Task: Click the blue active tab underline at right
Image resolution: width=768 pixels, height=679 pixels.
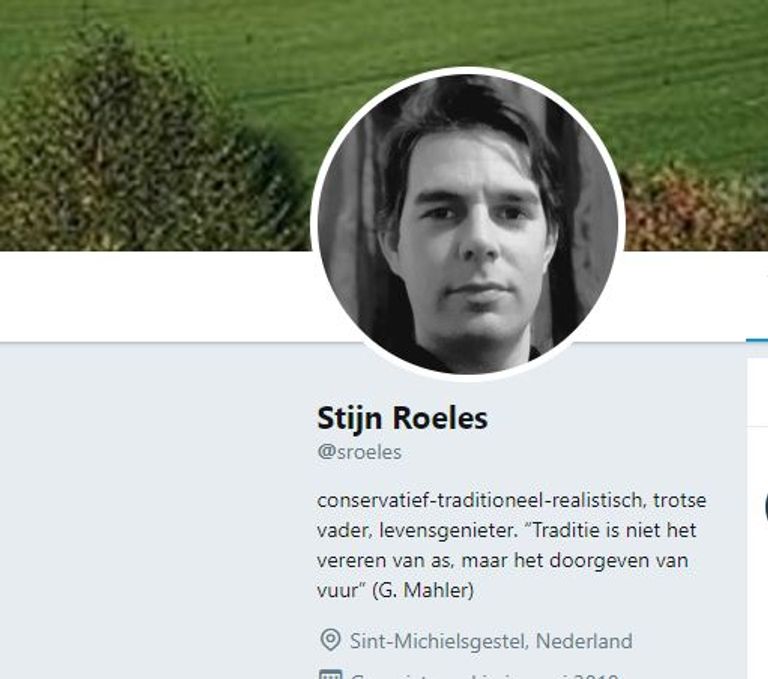Action: point(757,341)
